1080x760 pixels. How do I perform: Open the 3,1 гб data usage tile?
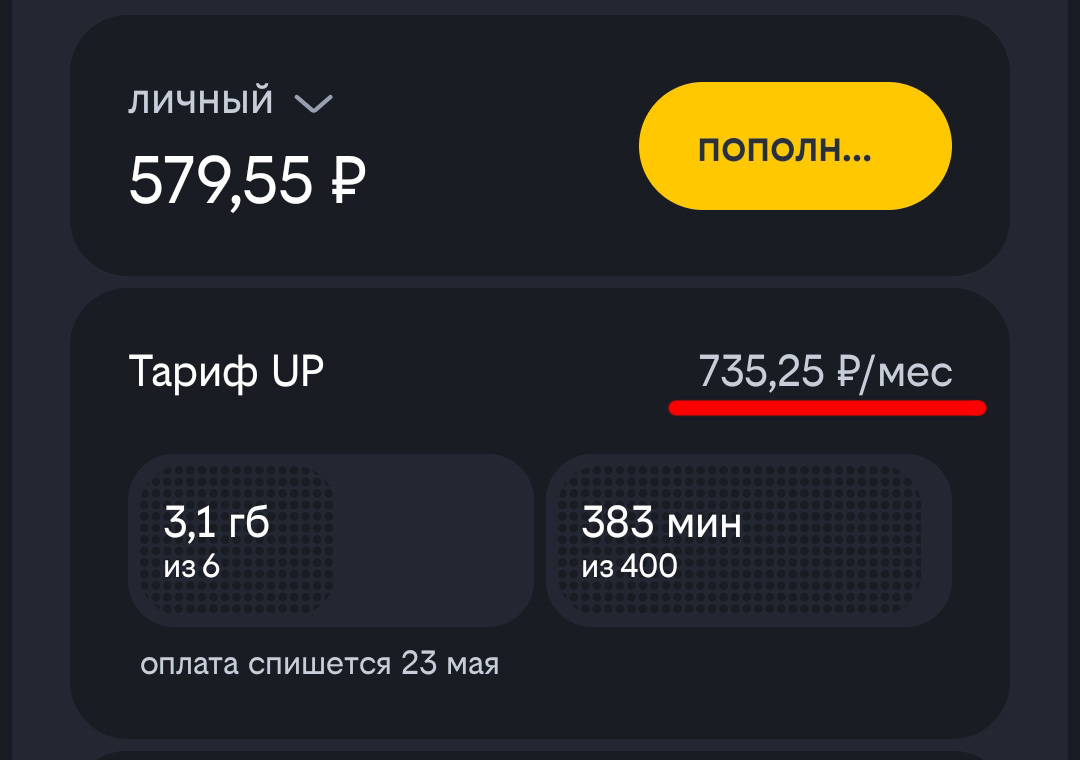330,542
